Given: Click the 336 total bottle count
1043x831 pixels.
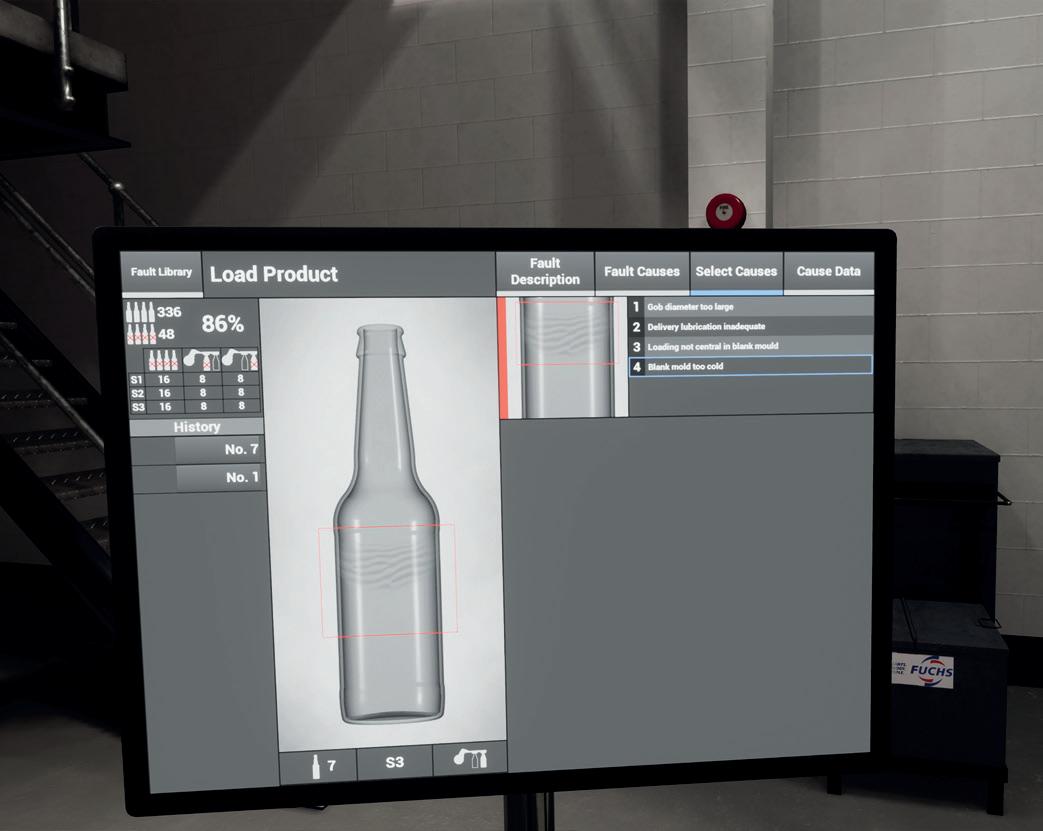Looking at the screenshot, I should tap(169, 311).
